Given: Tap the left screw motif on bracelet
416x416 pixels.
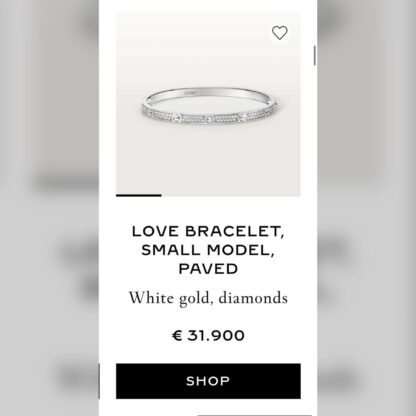Looking at the screenshot, I should coord(176,118).
